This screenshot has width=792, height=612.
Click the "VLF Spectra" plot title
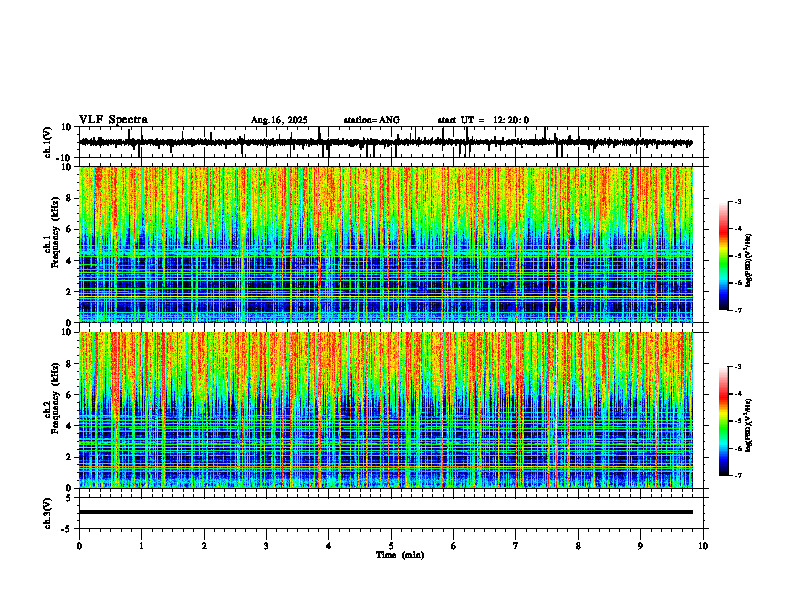(x=113, y=120)
